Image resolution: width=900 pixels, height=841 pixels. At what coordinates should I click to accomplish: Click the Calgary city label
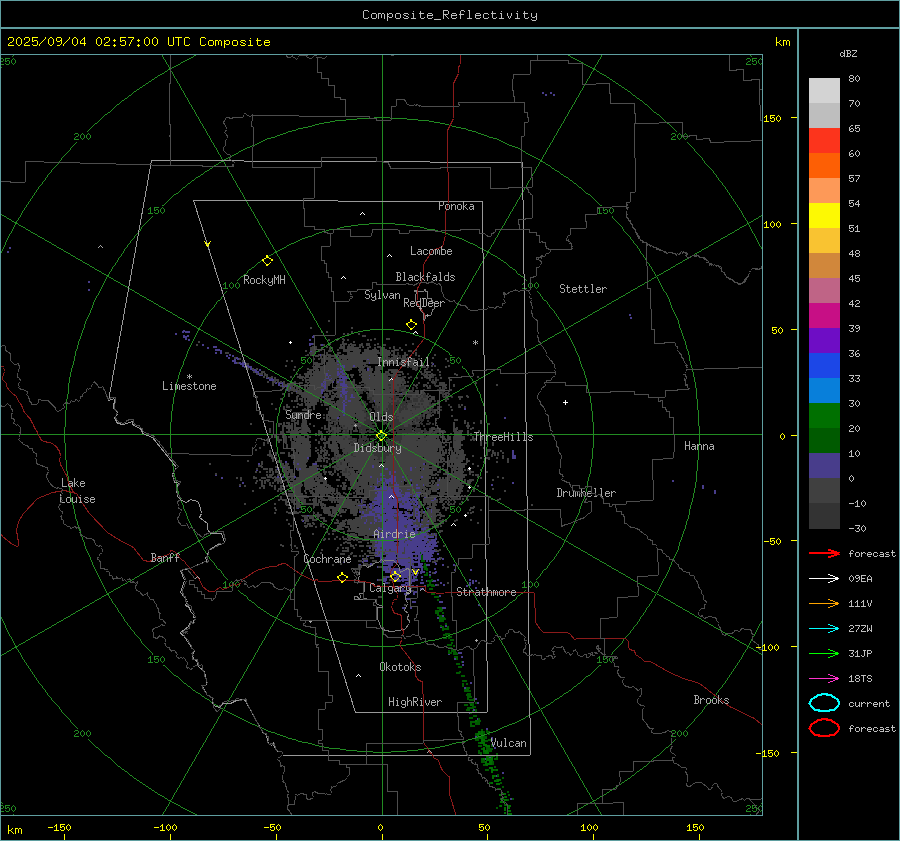(x=390, y=588)
